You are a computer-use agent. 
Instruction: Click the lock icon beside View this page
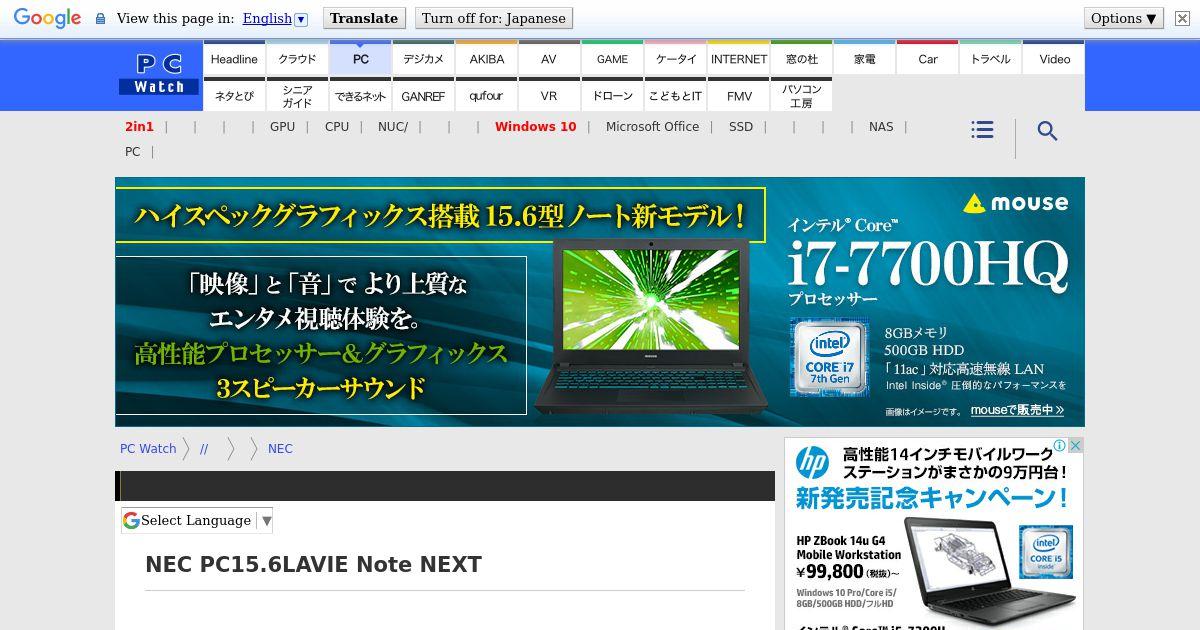pyautogui.click(x=100, y=19)
